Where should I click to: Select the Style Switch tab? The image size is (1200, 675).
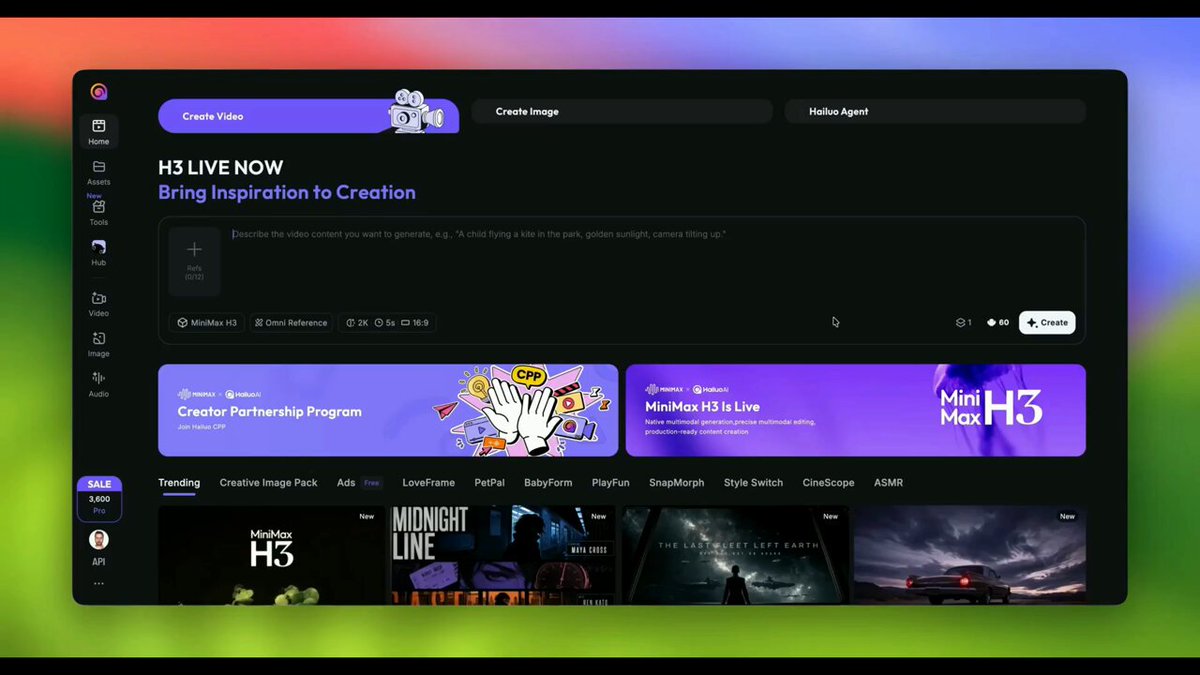(753, 483)
